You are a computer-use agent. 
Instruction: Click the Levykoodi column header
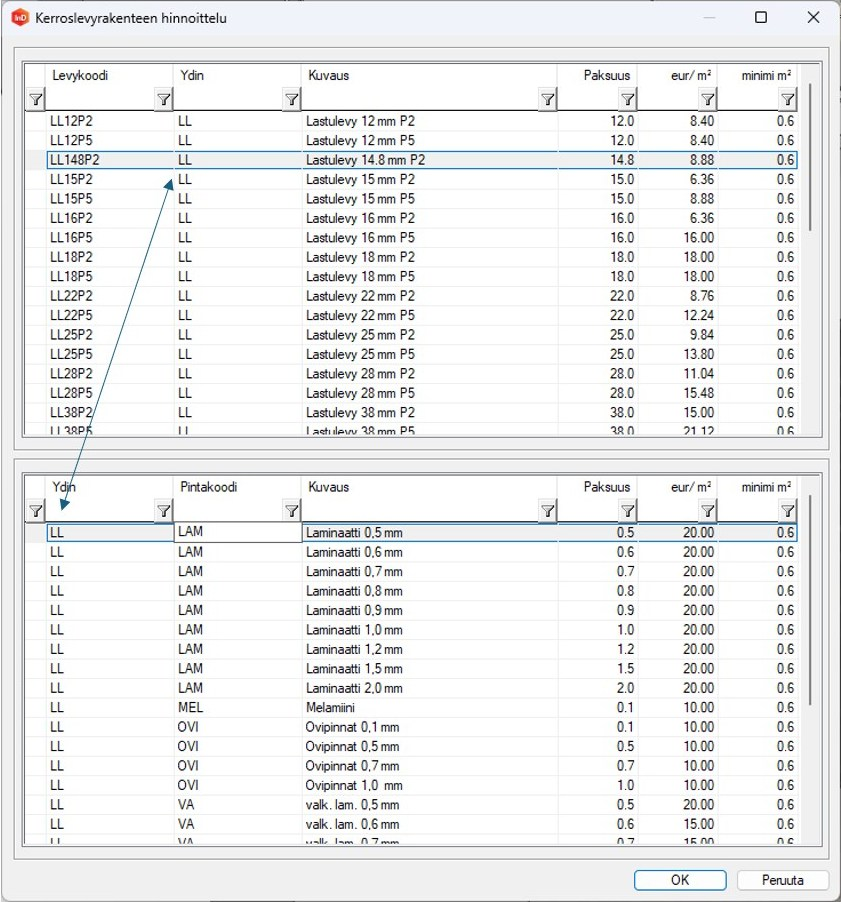pyautogui.click(x=110, y=76)
